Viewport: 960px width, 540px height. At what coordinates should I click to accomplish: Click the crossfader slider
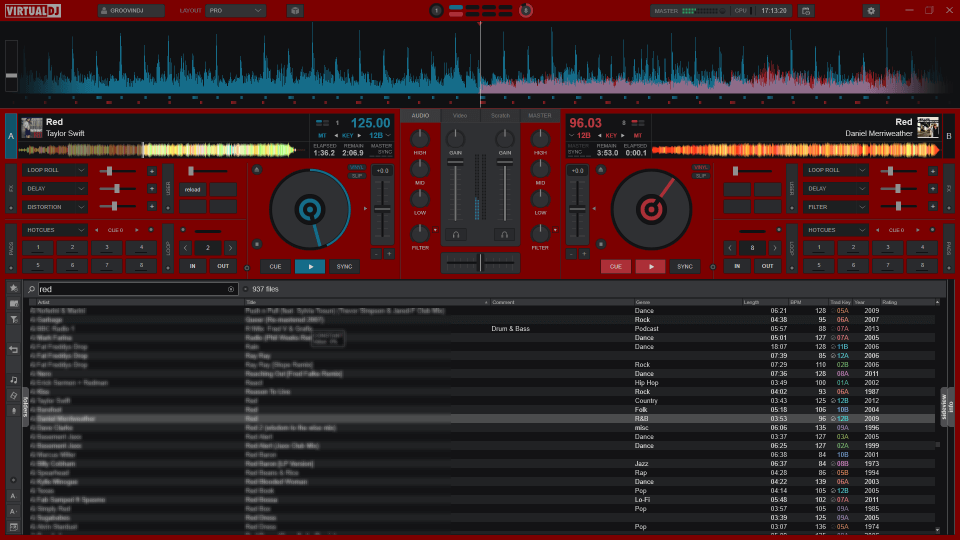(x=481, y=262)
